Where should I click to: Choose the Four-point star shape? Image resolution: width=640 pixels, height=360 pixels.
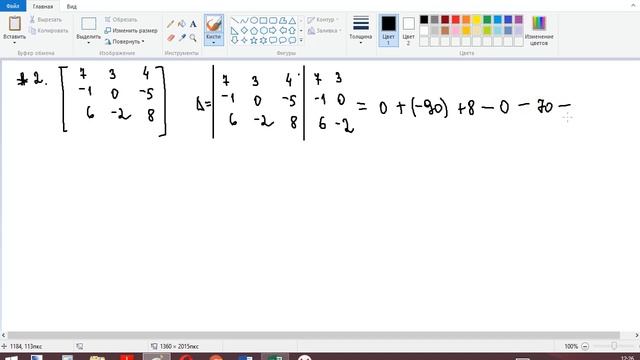[x=244, y=40]
